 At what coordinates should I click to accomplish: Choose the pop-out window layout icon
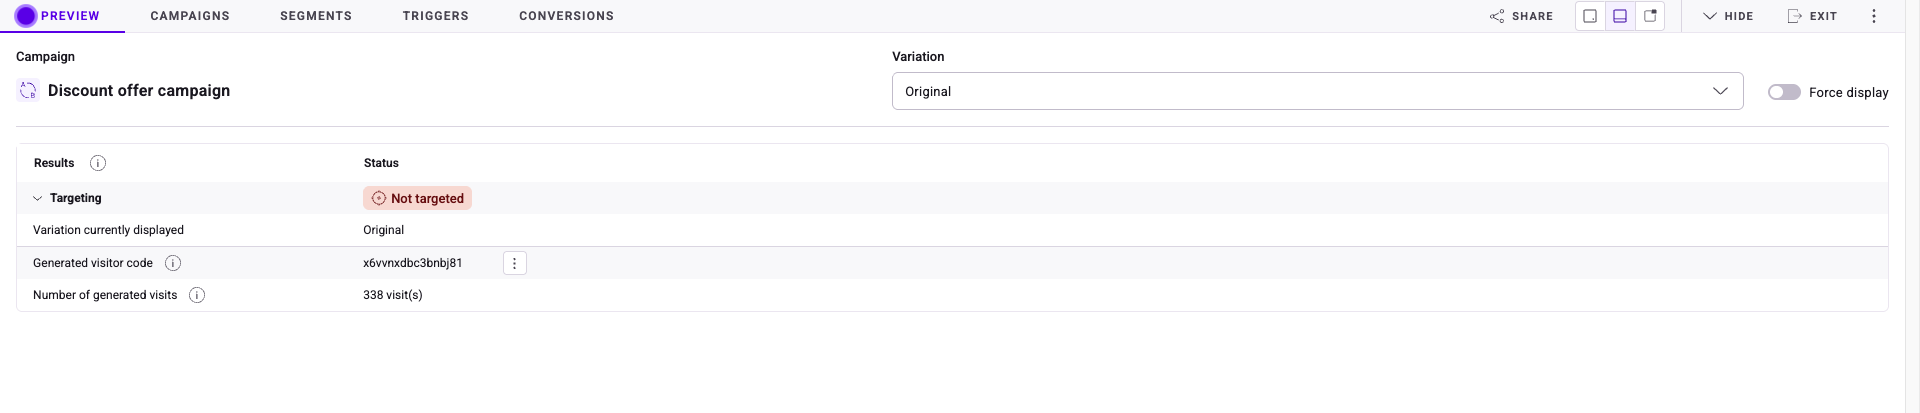(x=1650, y=16)
